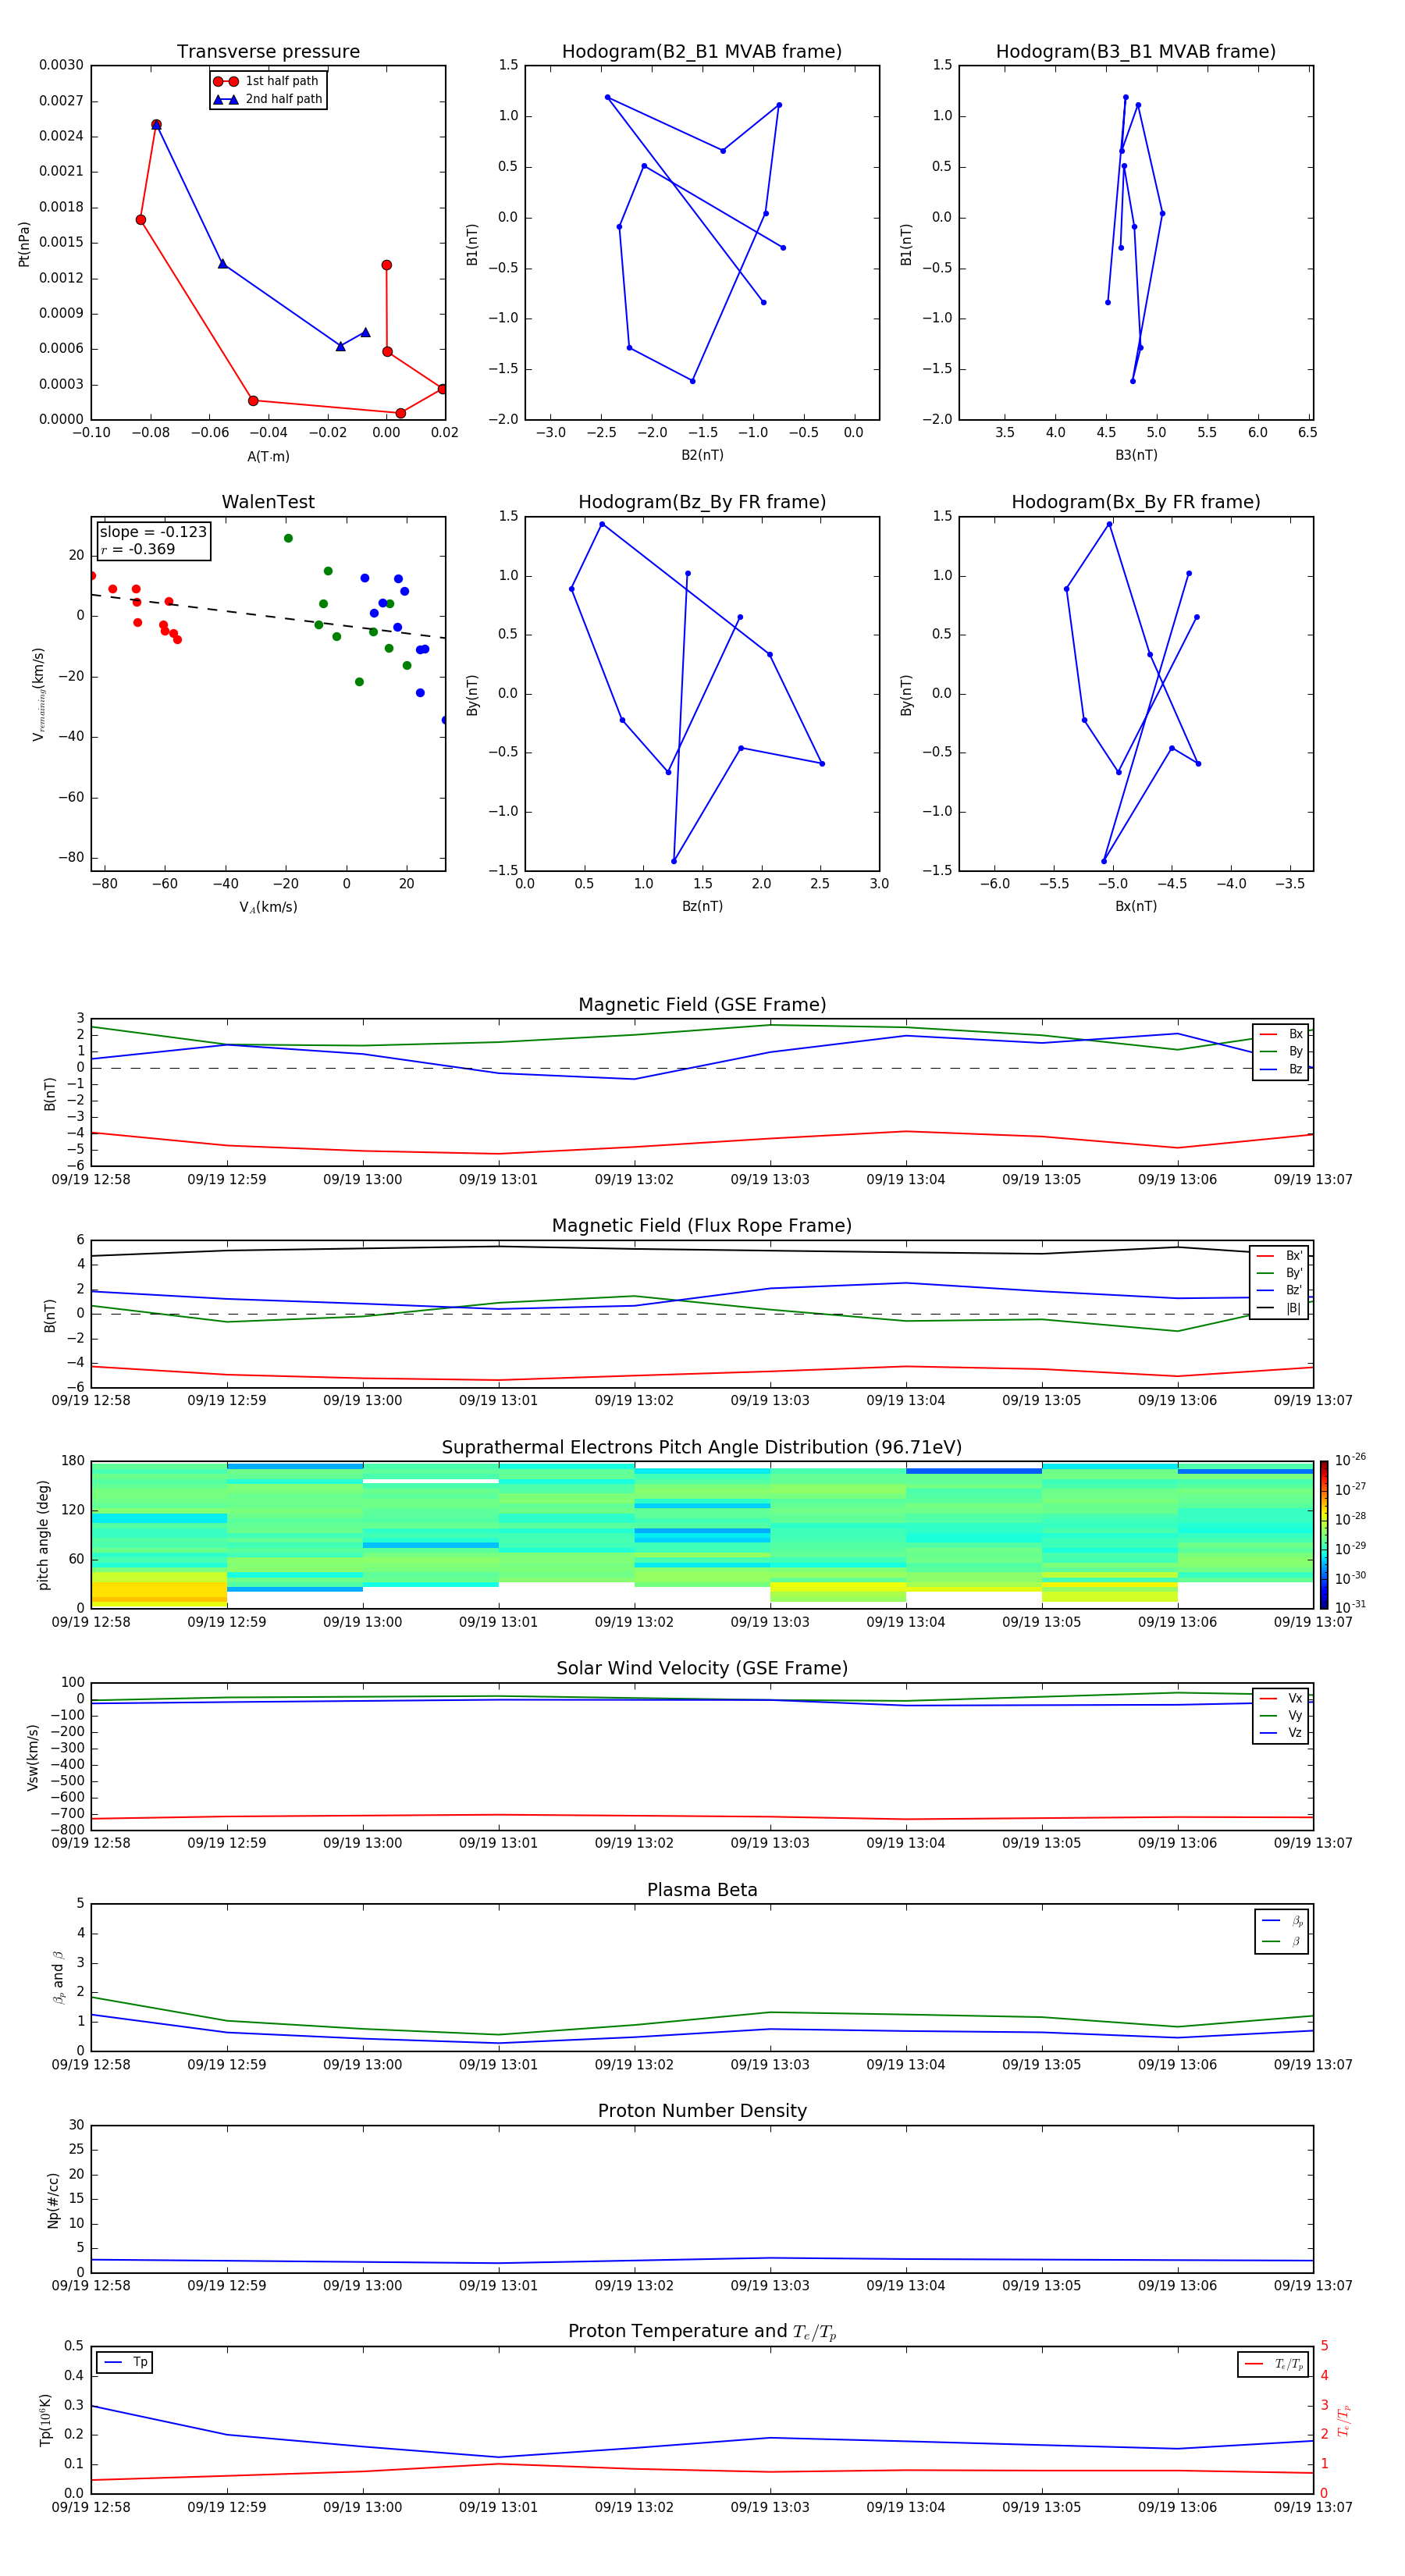Viewport: 1405px width, 2576px height.
Task: Click the pitch angle colorbar
Action: point(1324,1535)
